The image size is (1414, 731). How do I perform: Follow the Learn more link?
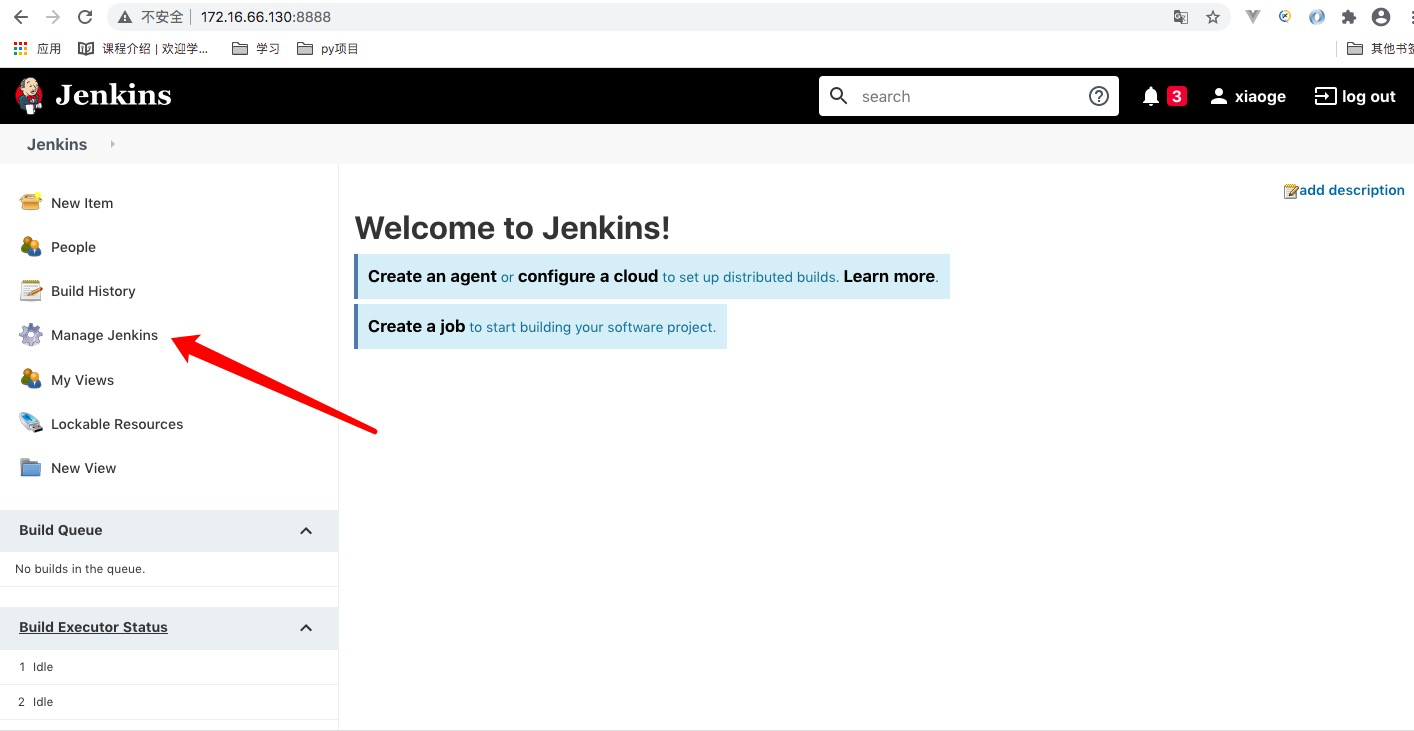click(889, 276)
